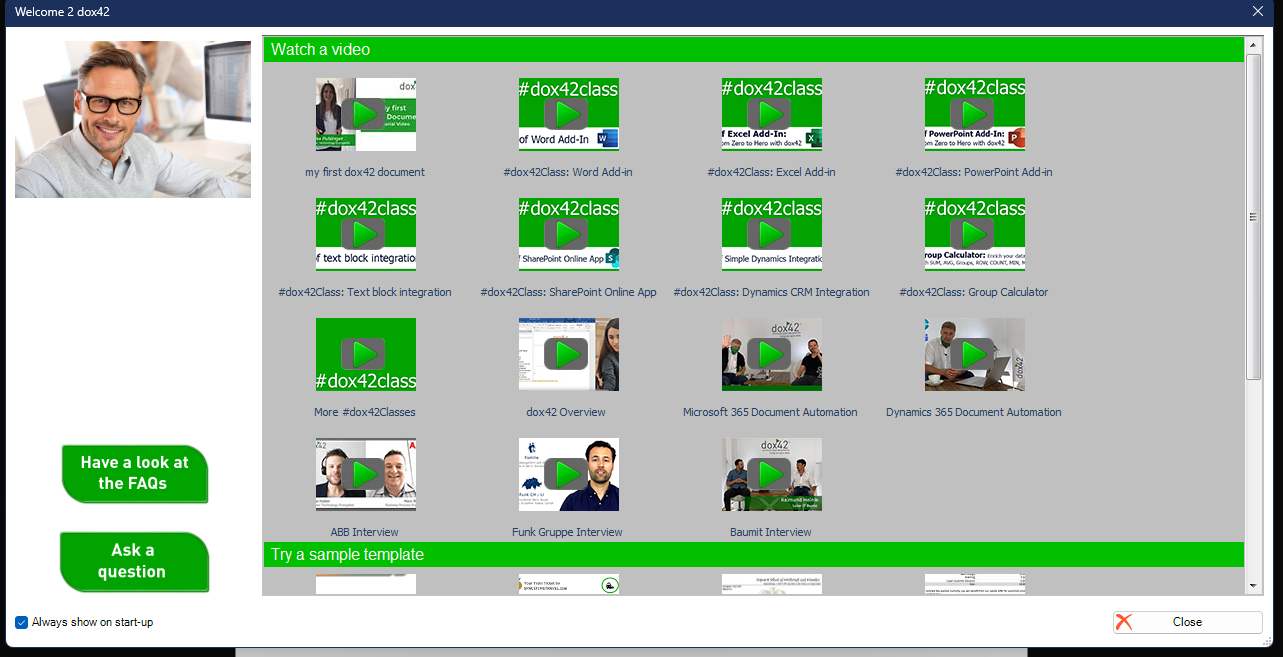Click the 'Funk Gruppe Interview' caption link
The image size is (1283, 657).
point(567,532)
